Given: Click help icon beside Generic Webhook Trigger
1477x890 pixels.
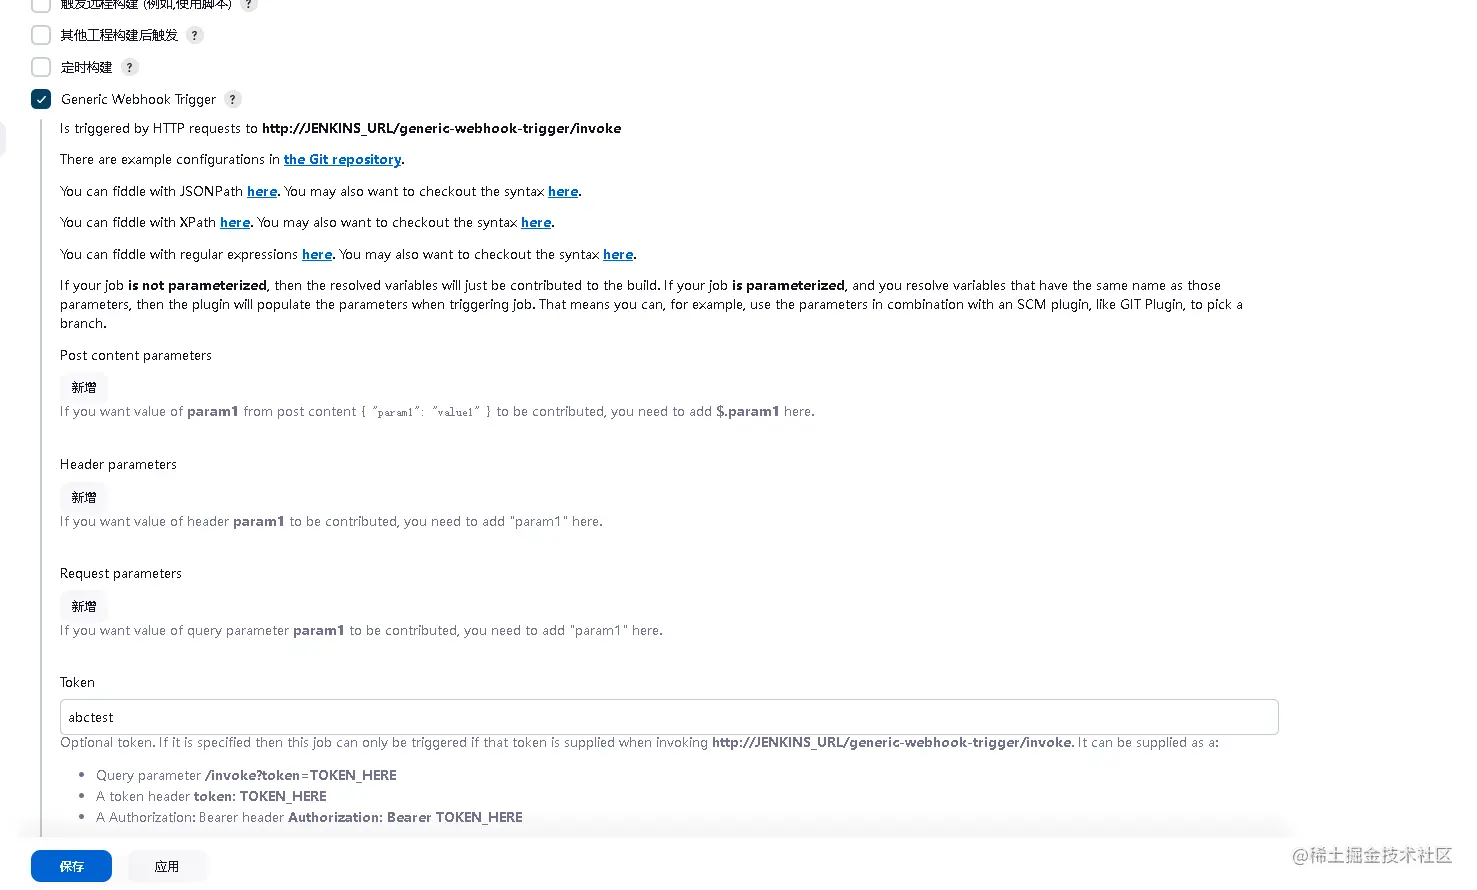Looking at the screenshot, I should 233,99.
